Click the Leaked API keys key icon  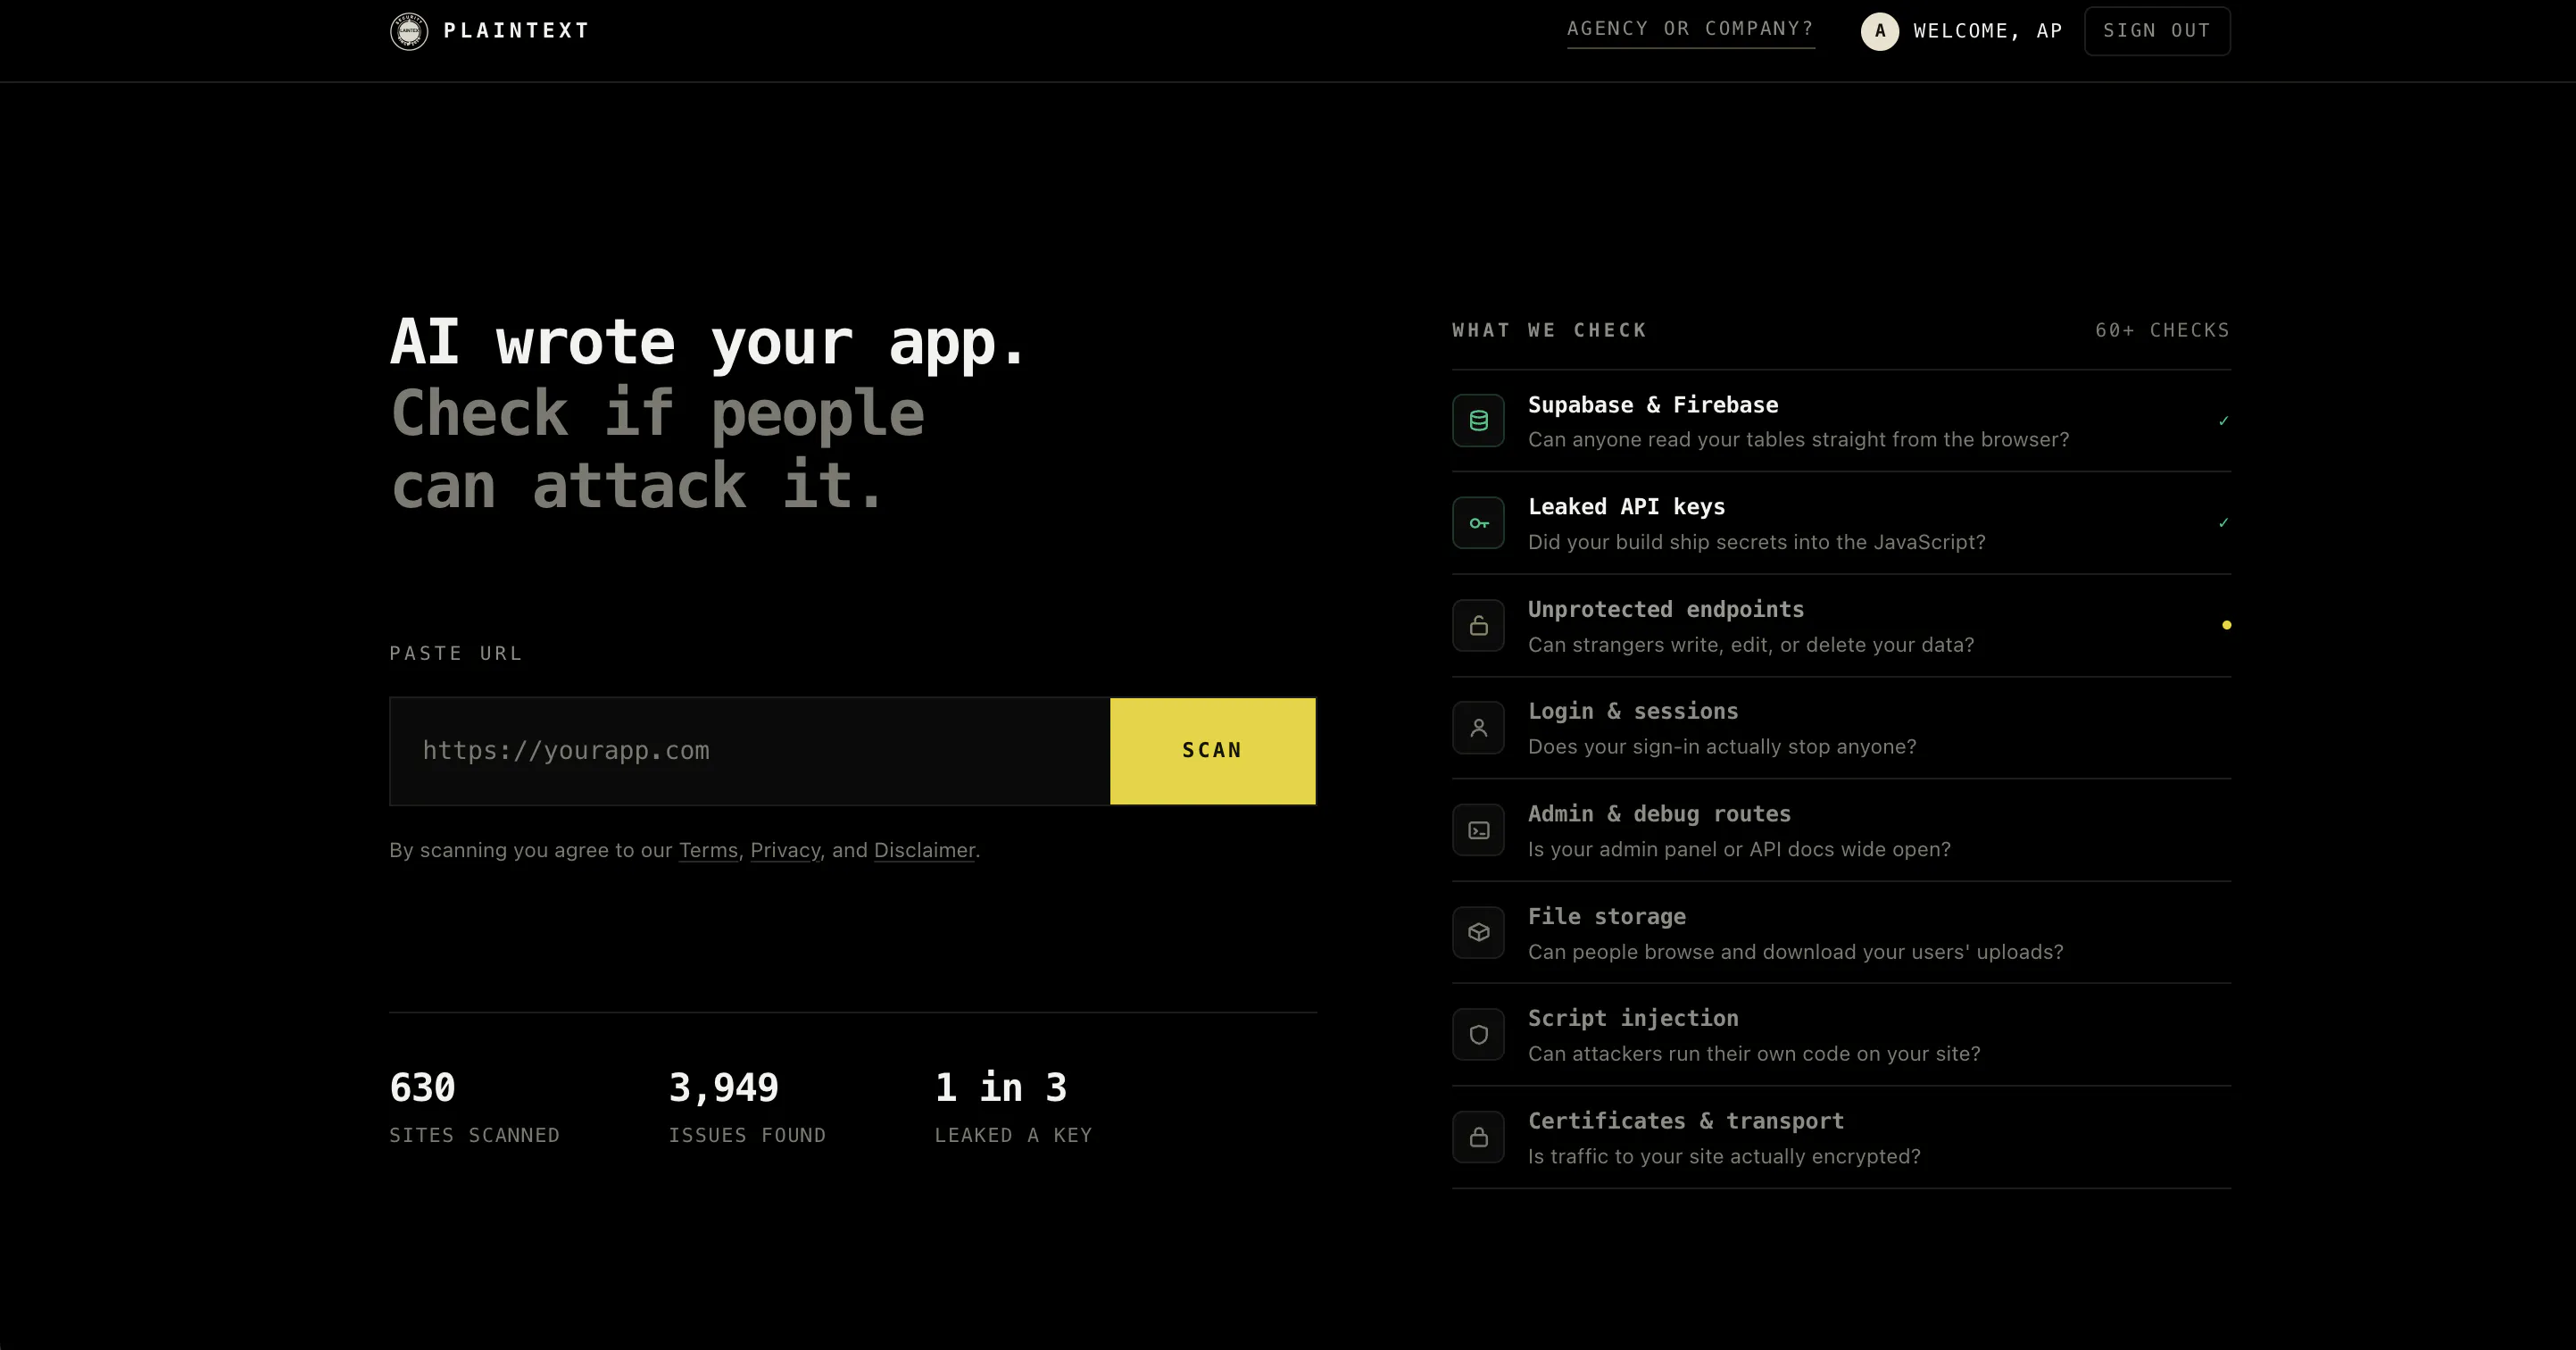click(x=1478, y=523)
